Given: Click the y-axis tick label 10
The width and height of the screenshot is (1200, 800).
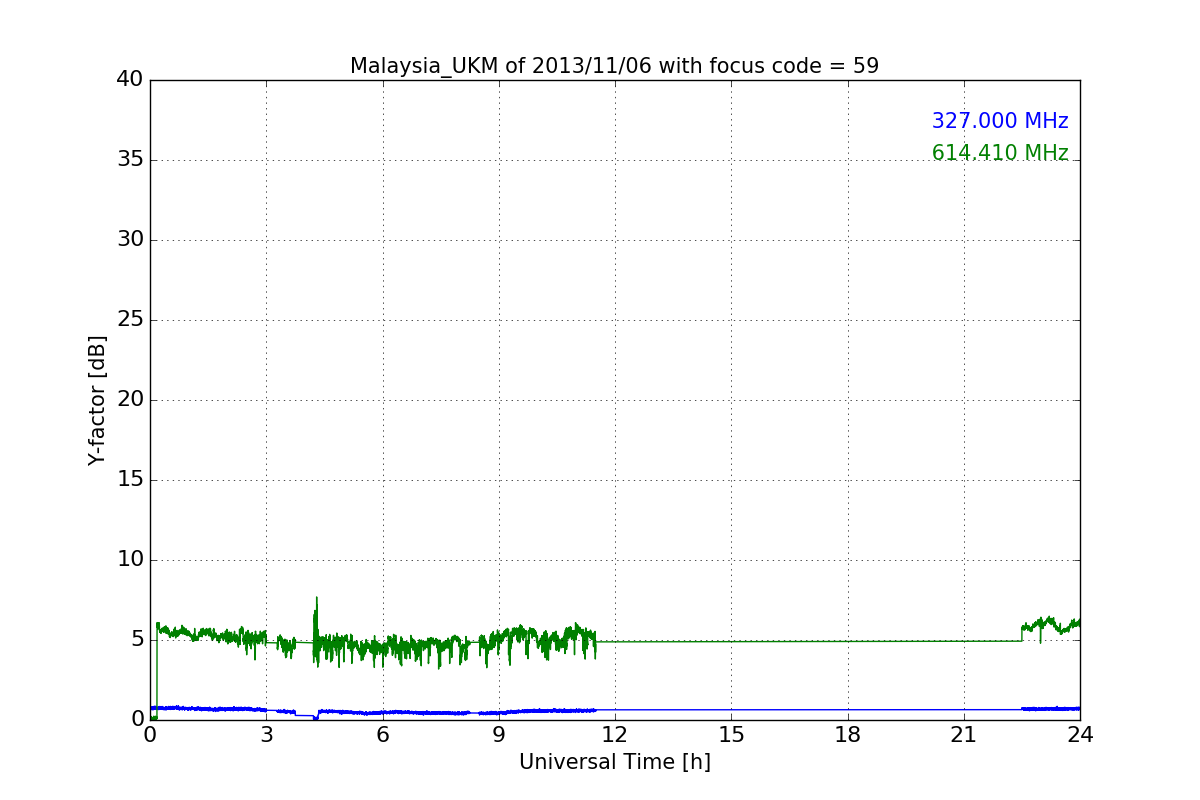Looking at the screenshot, I should [x=130, y=560].
